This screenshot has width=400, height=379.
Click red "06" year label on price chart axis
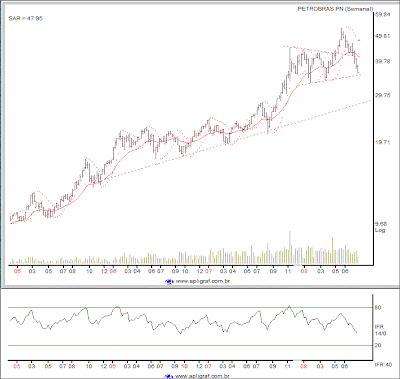[x=113, y=271]
